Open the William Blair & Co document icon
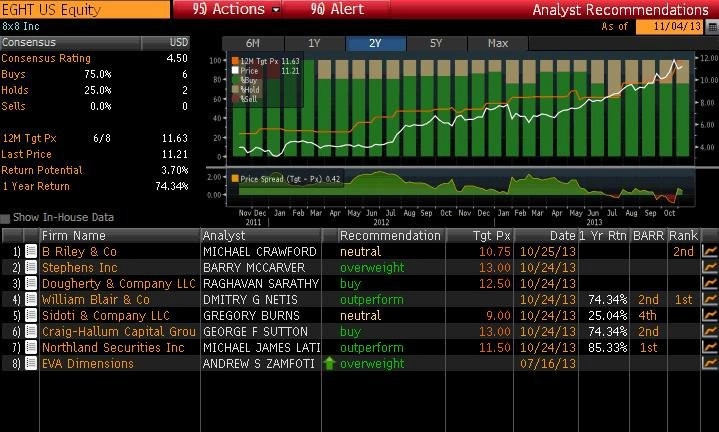The width and height of the screenshot is (719, 432). pyautogui.click(x=31, y=299)
